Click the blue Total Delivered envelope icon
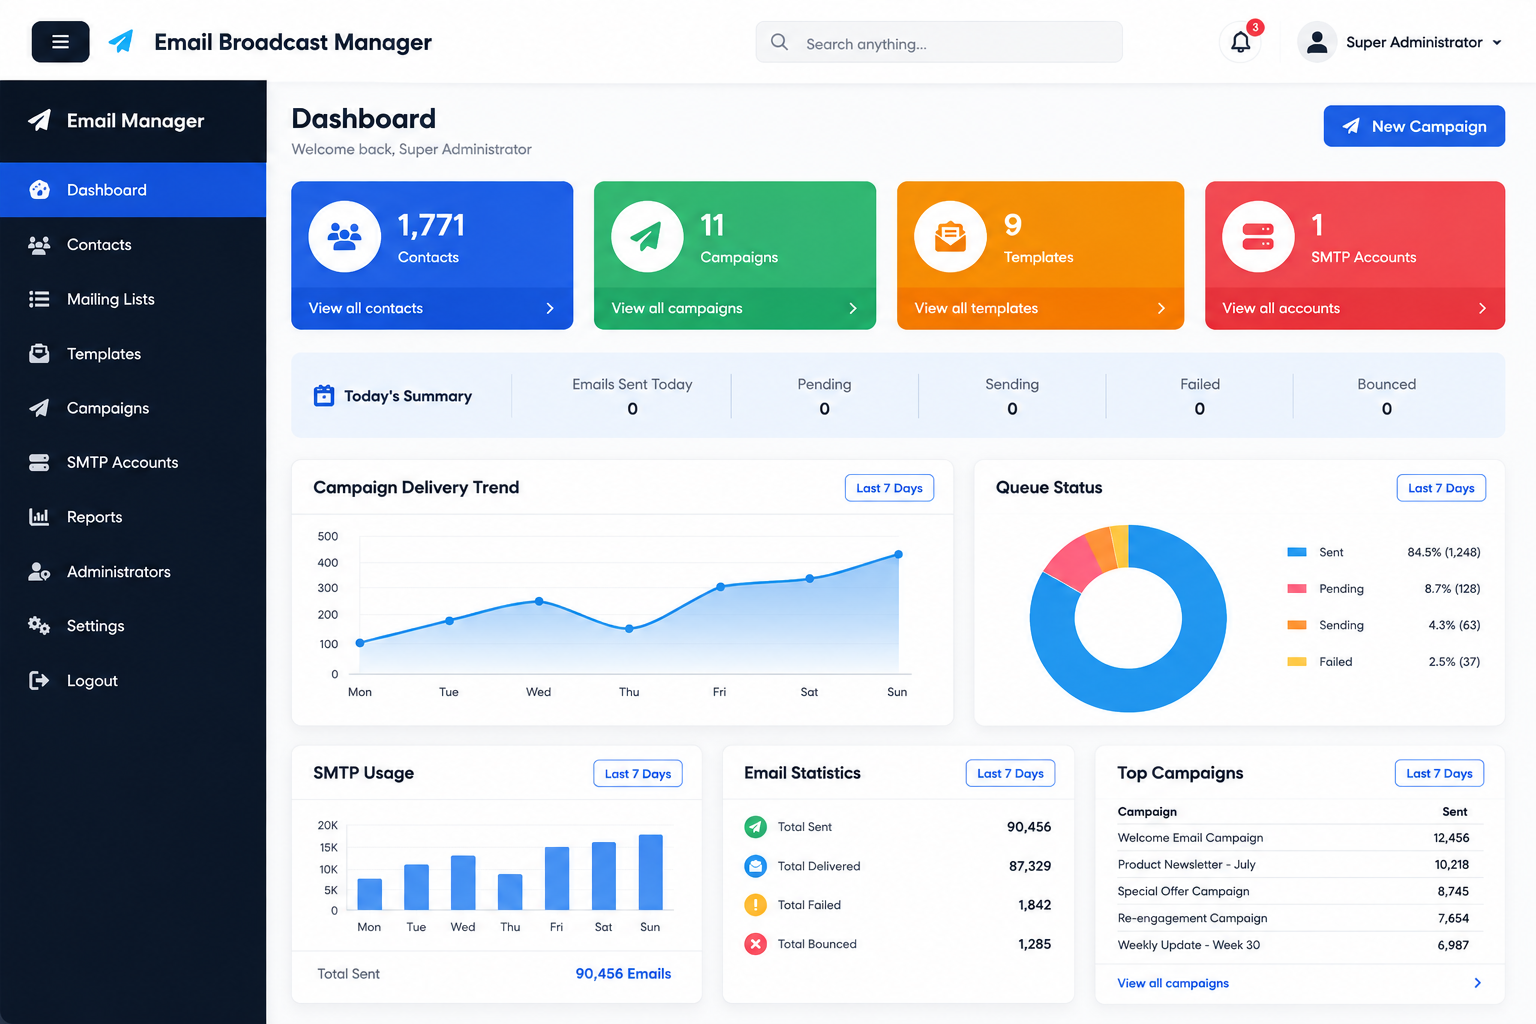The height and width of the screenshot is (1024, 1536). tap(756, 866)
